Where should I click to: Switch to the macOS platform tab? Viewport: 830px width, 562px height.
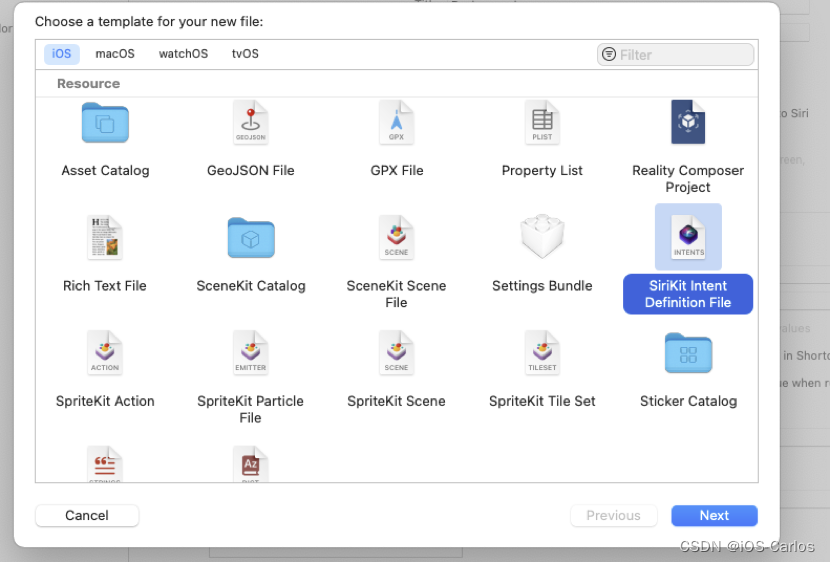coord(115,54)
